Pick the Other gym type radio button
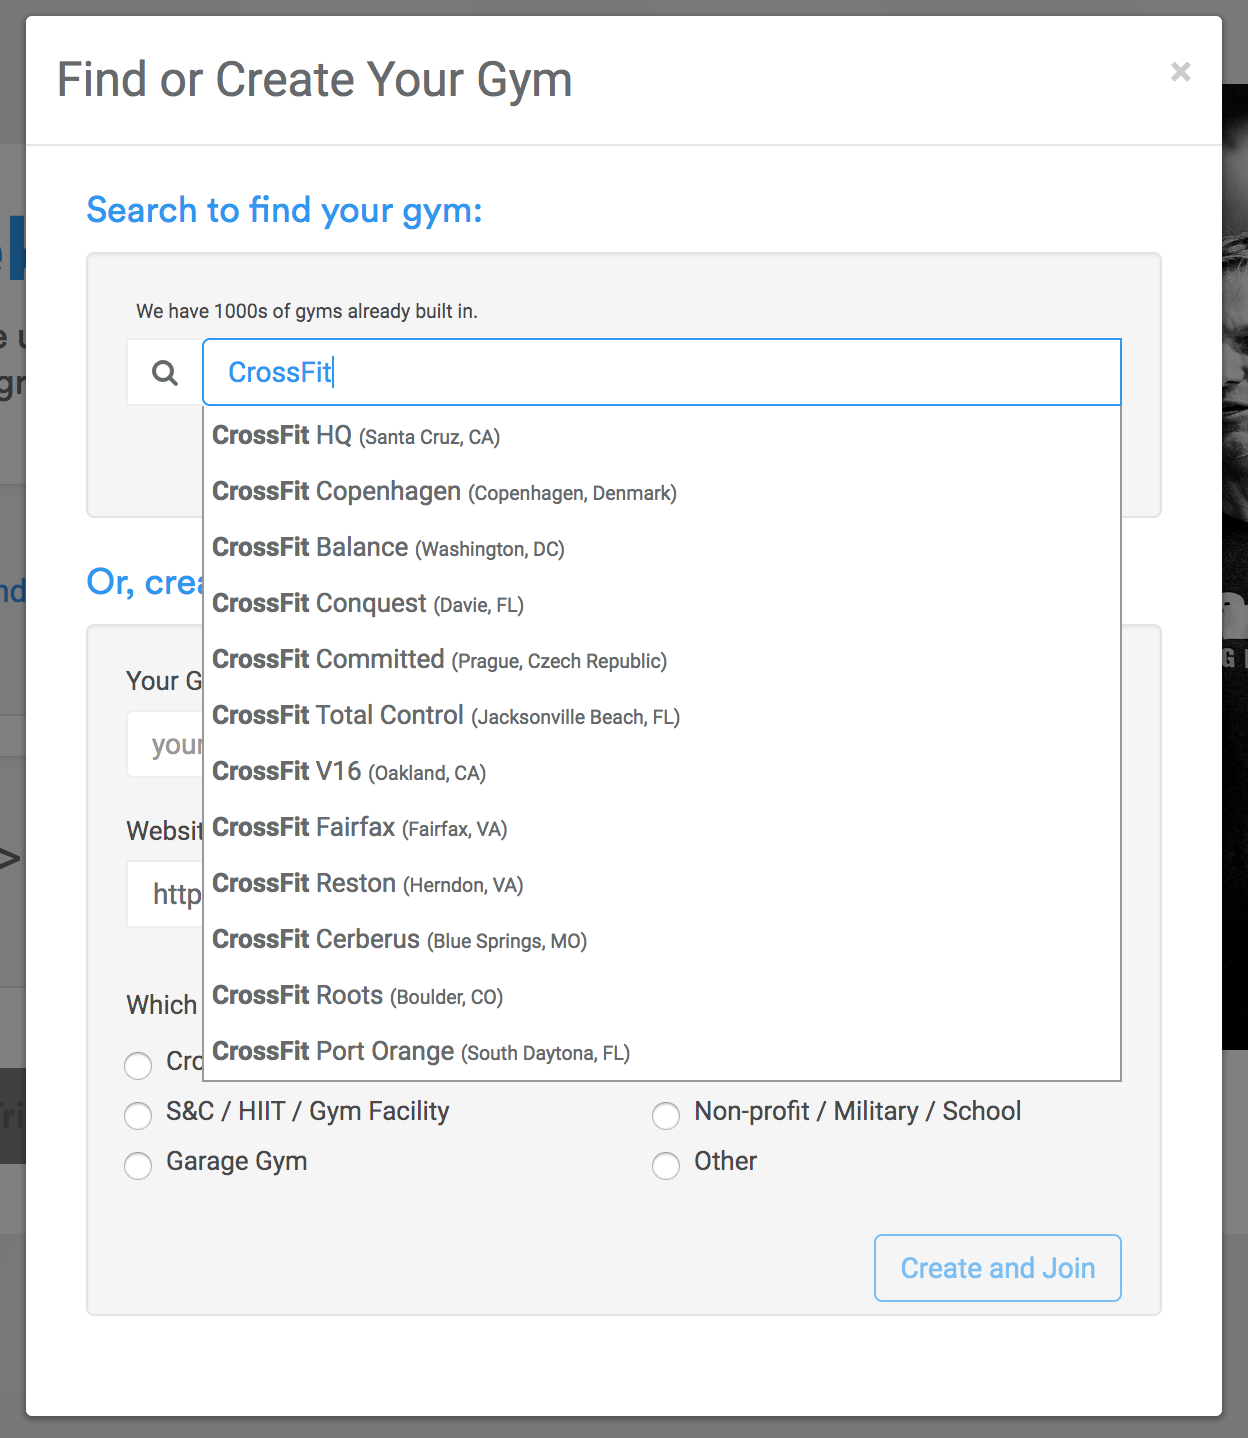The image size is (1248, 1438). pos(666,1165)
